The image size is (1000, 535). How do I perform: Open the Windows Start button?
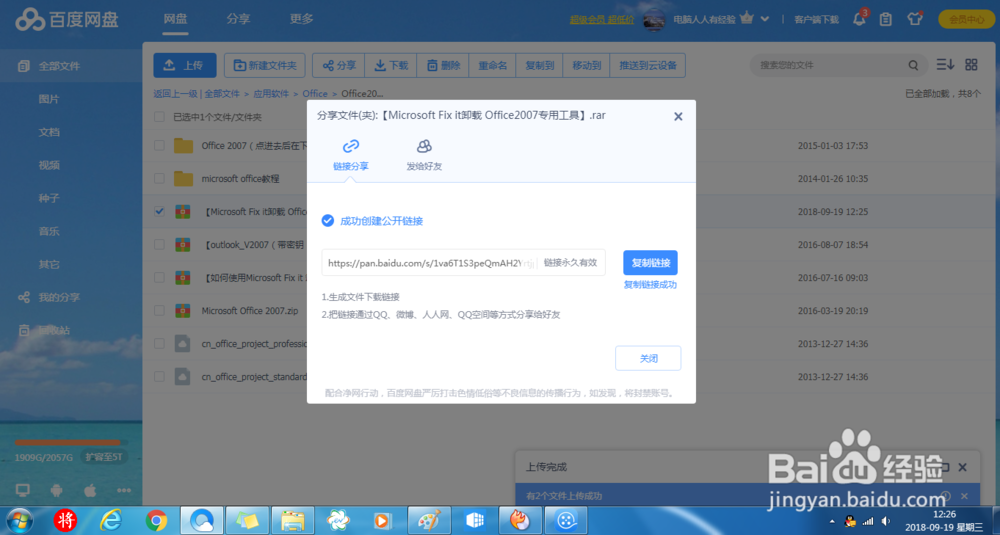click(x=19, y=520)
